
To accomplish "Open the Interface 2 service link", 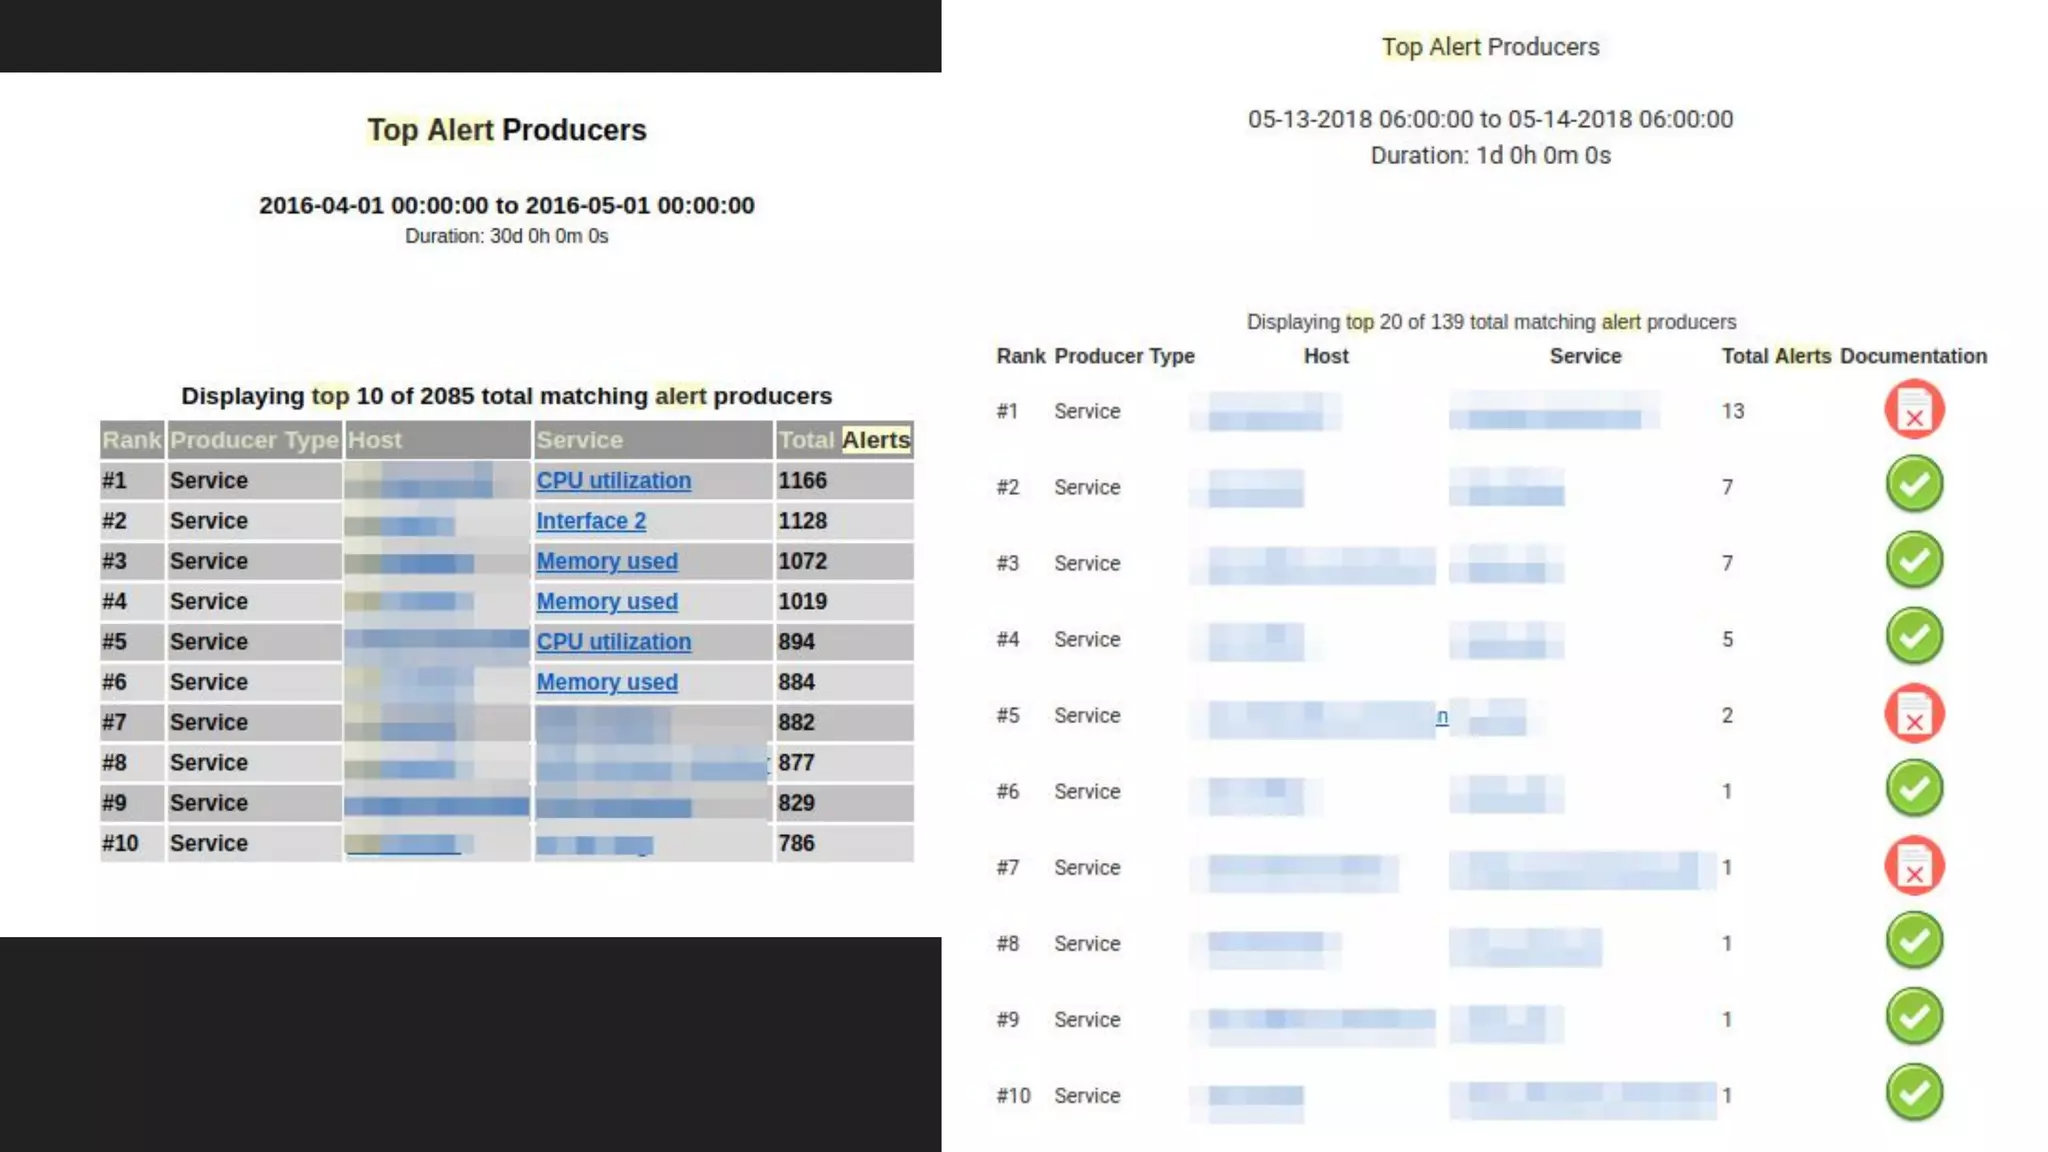I will tap(591, 521).
